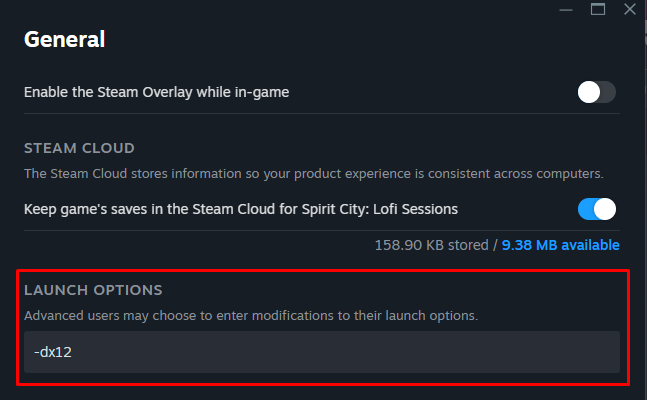Image resolution: width=647 pixels, height=400 pixels.
Task: Minimize the properties window
Action: pyautogui.click(x=568, y=9)
